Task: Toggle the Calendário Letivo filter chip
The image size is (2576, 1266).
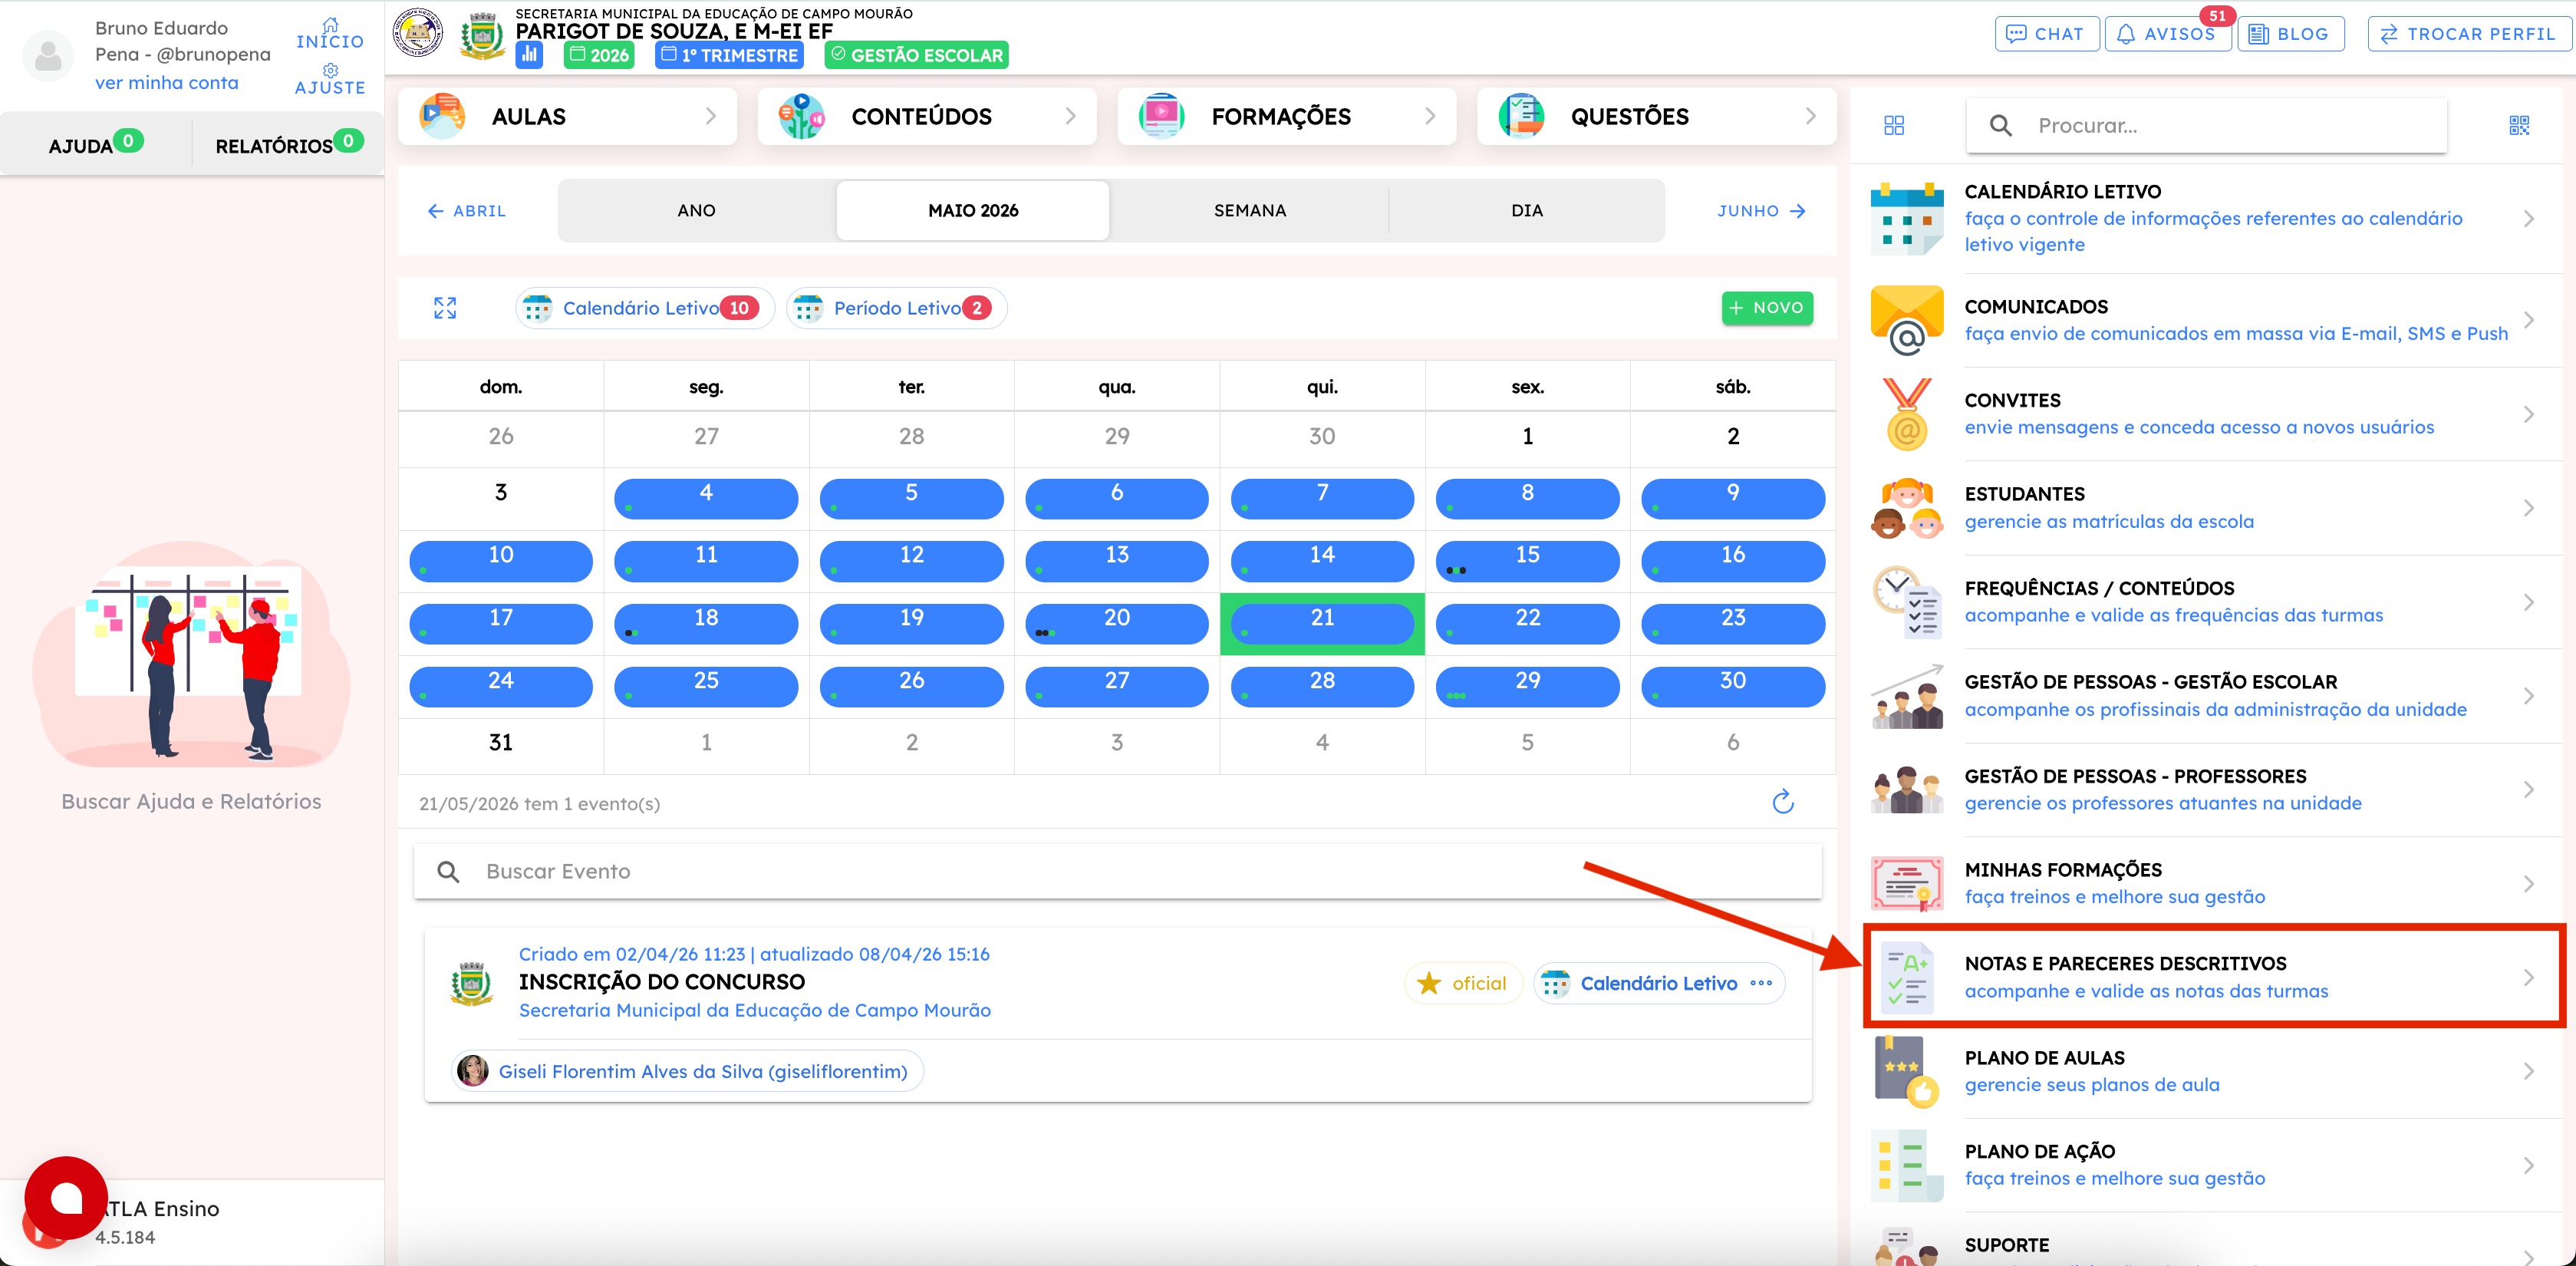Action: click(x=645, y=308)
